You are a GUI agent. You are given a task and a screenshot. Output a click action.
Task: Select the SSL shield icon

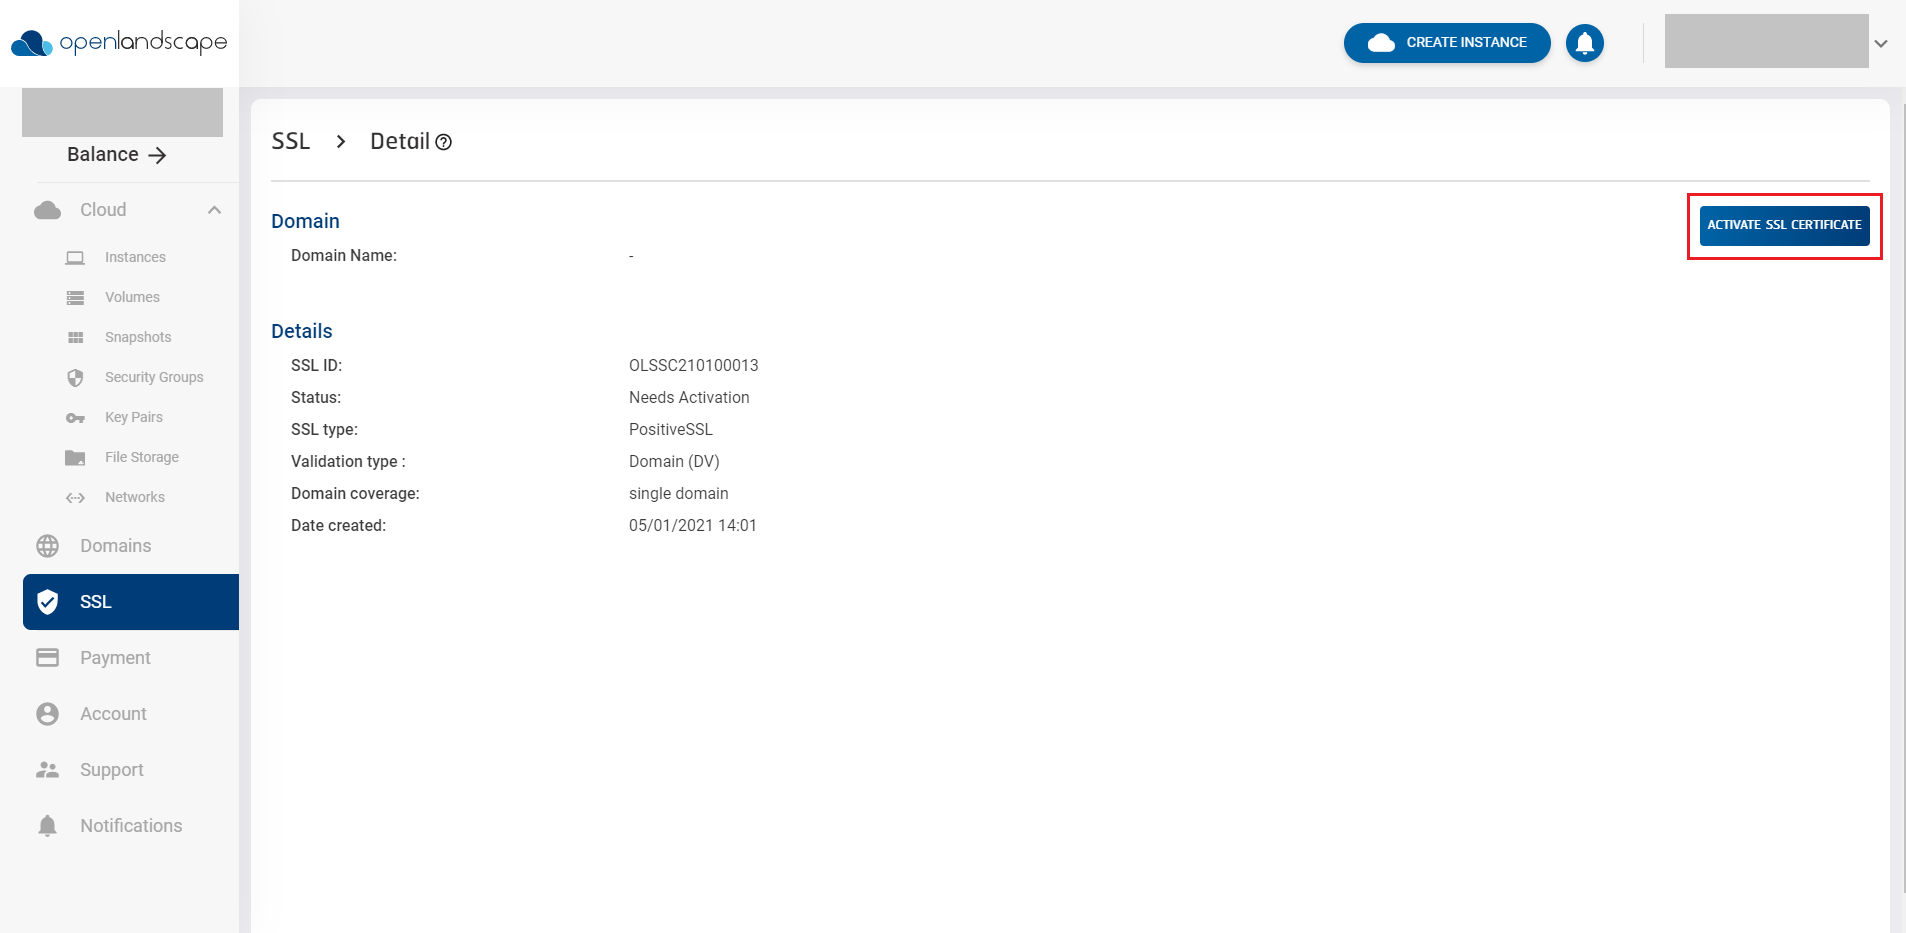48,601
